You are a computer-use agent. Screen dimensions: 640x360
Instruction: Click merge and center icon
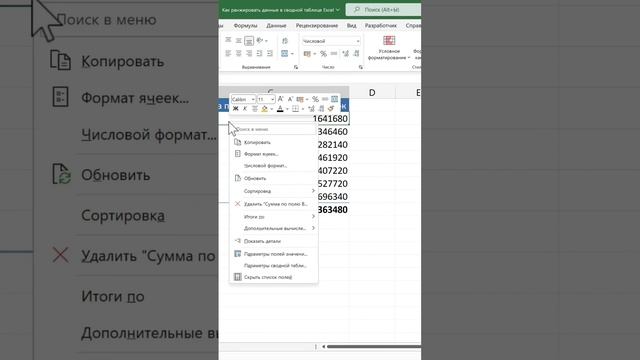coord(284,53)
